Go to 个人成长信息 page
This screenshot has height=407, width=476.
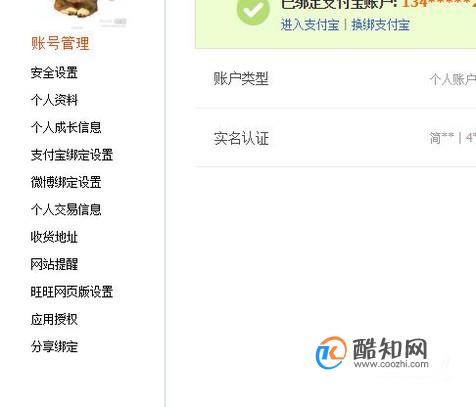[x=66, y=127]
